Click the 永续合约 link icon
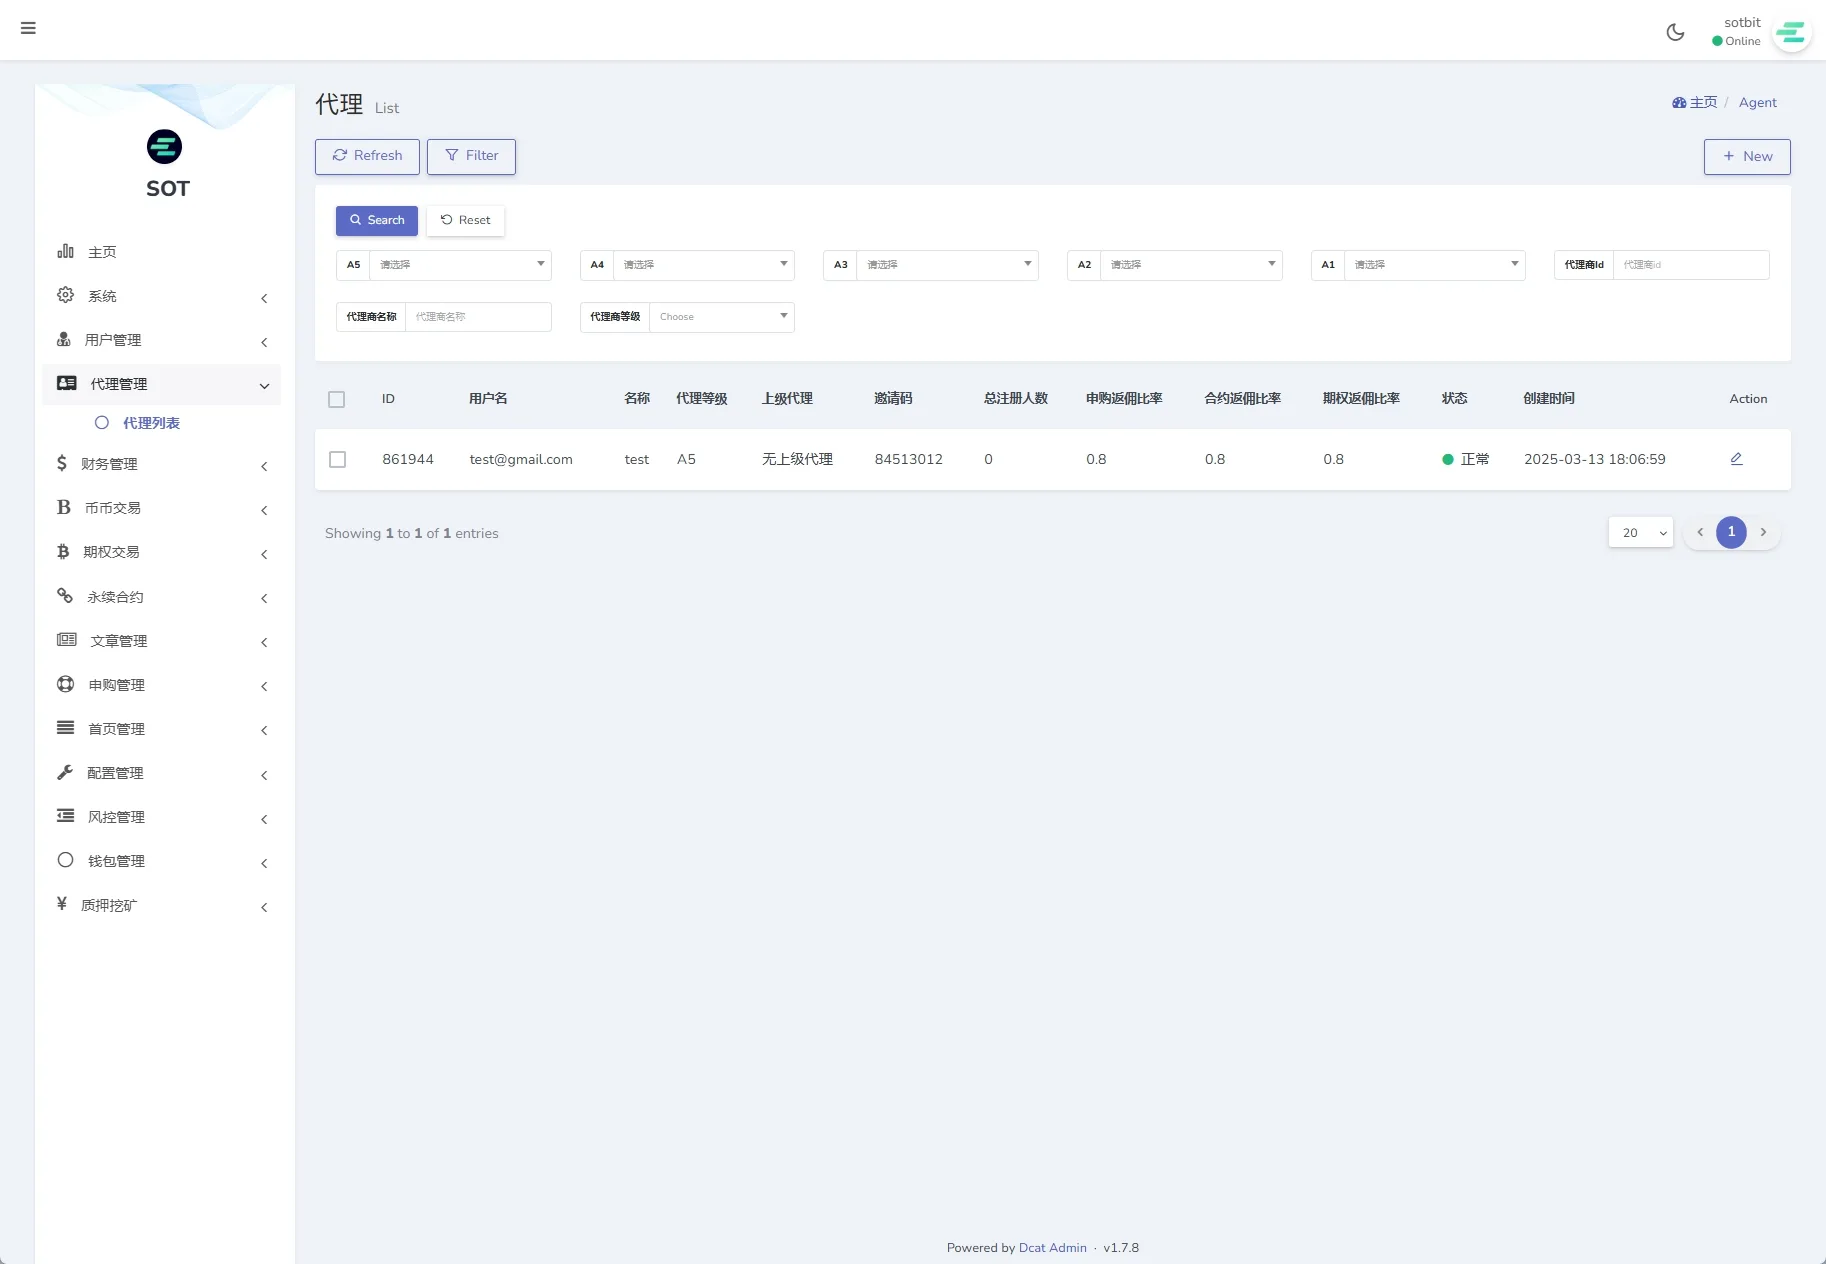 coord(65,596)
